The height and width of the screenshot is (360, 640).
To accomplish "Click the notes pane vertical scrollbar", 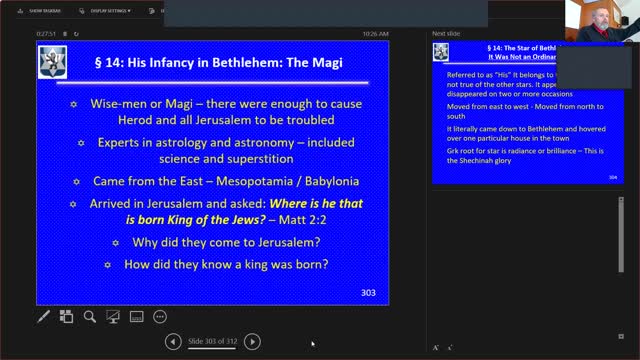I will point(621,237).
